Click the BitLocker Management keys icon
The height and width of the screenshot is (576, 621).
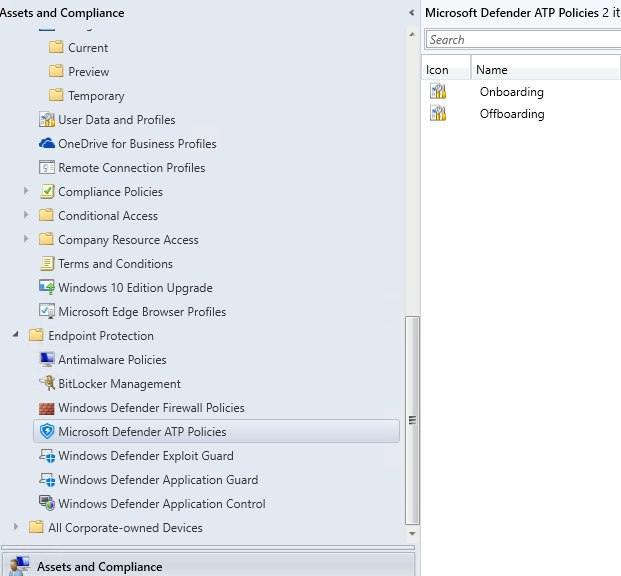(x=47, y=383)
